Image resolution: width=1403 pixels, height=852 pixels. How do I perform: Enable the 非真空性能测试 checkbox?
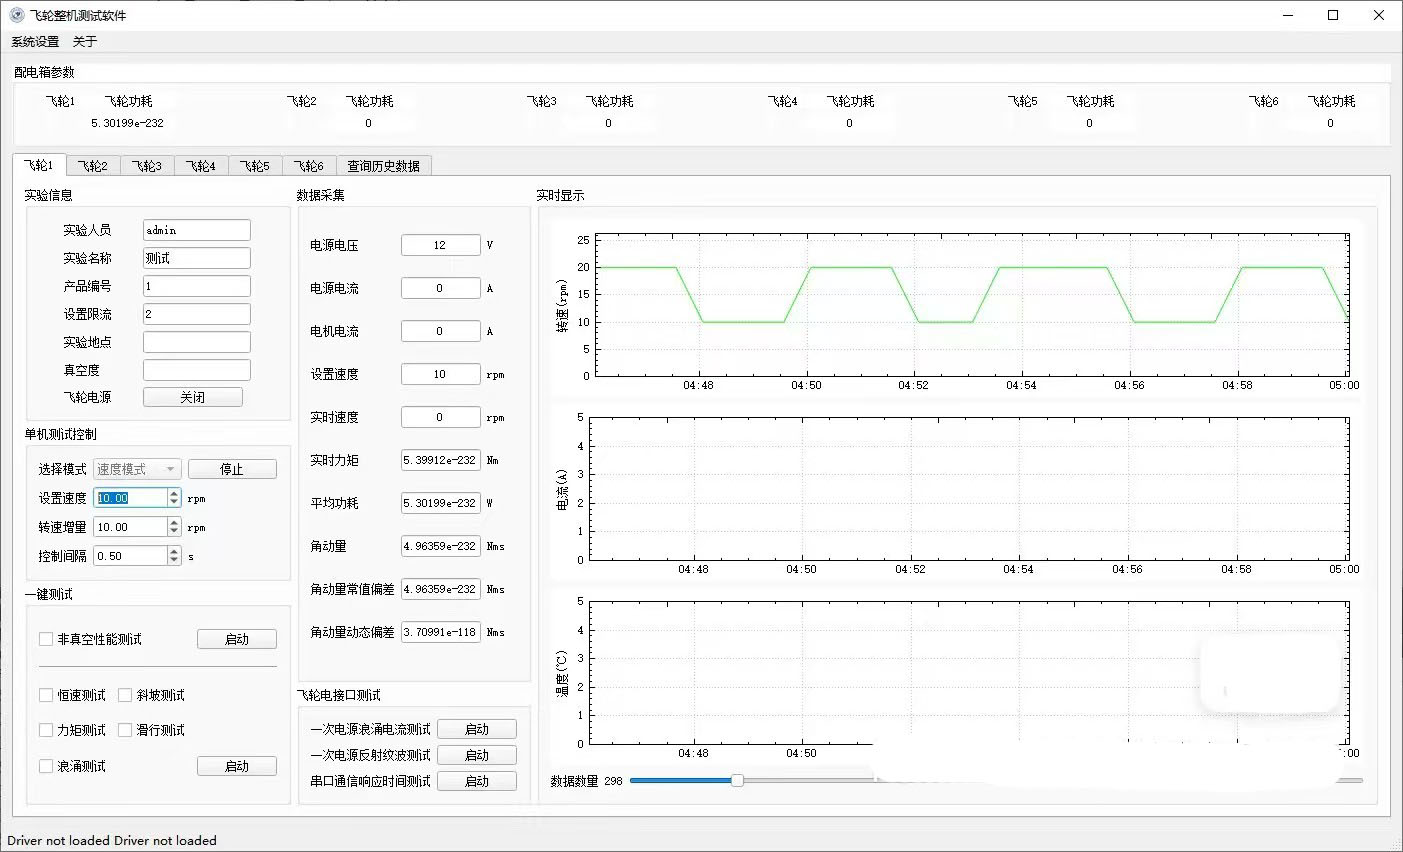pyautogui.click(x=46, y=639)
